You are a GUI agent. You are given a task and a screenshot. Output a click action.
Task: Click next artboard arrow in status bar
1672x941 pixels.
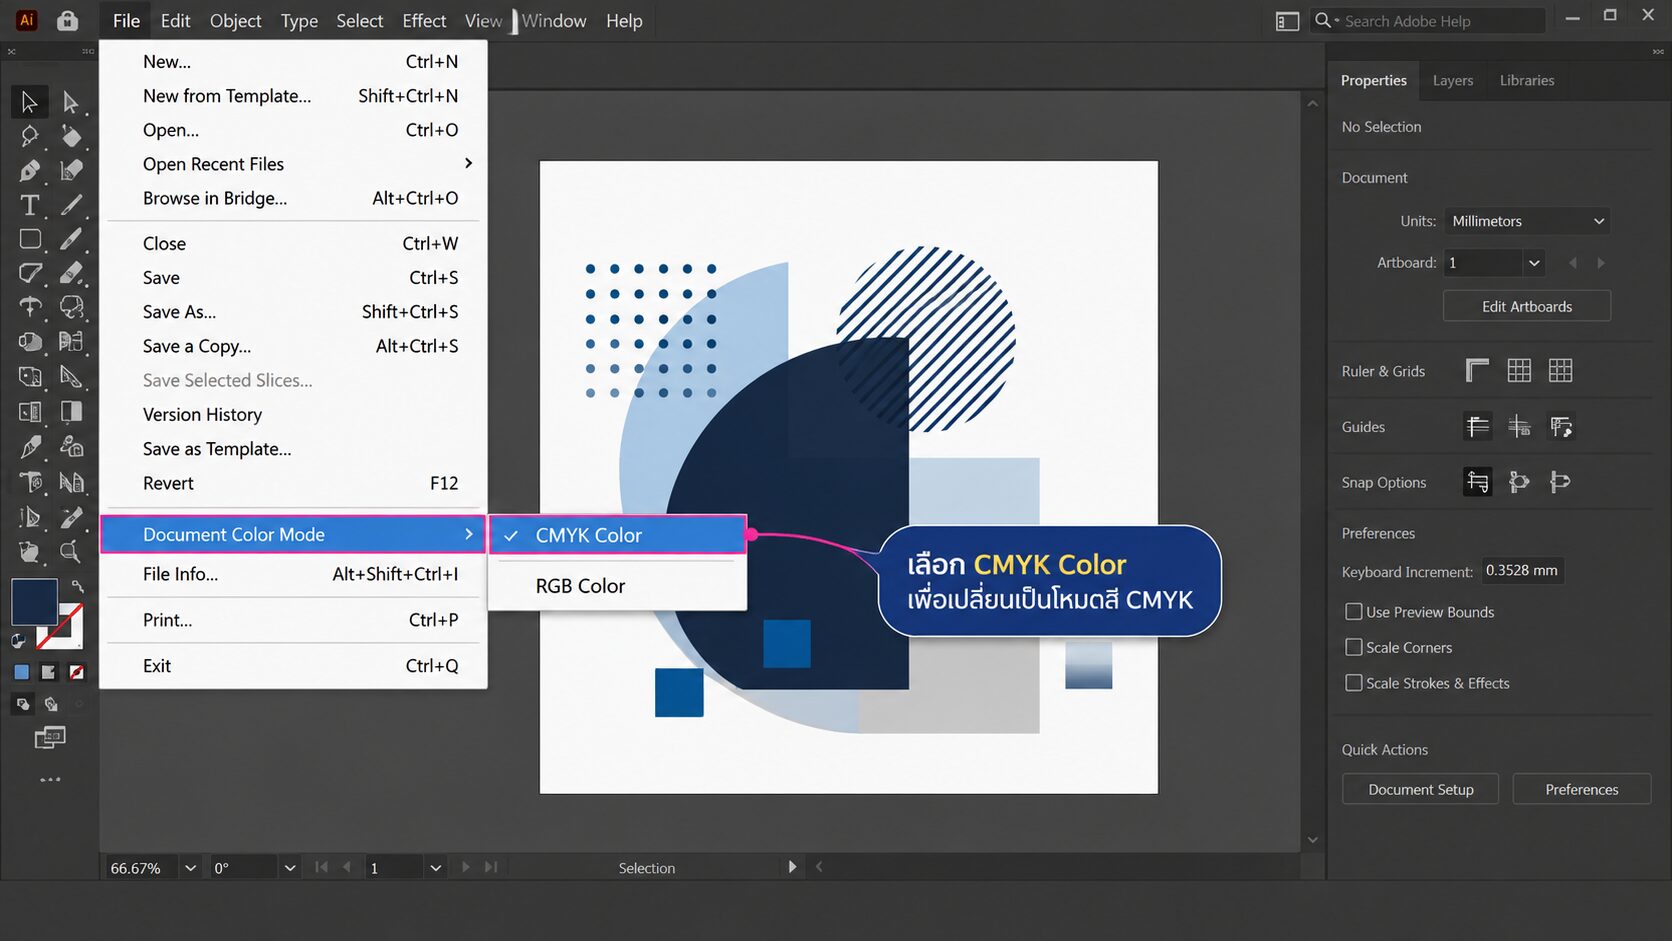pos(465,867)
